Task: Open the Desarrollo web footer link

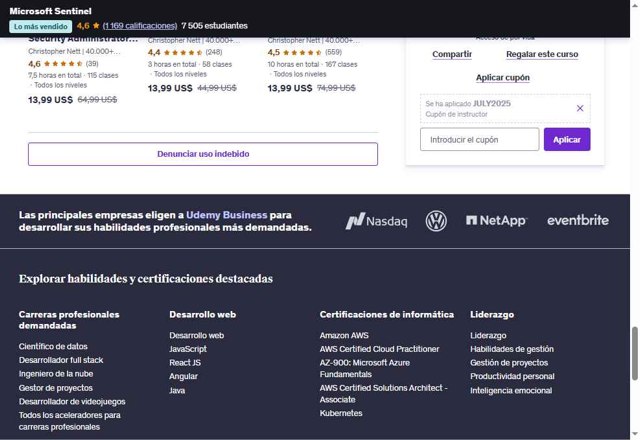Action: (196, 336)
